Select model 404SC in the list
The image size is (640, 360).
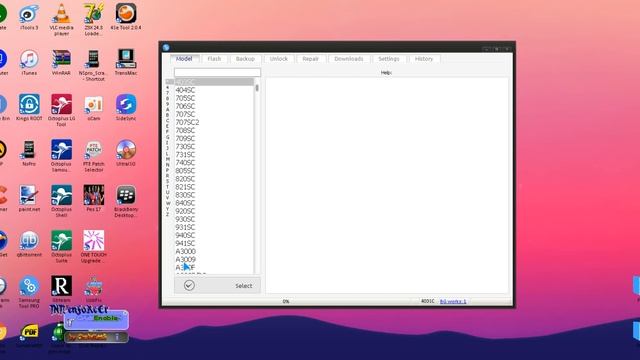pyautogui.click(x=185, y=90)
